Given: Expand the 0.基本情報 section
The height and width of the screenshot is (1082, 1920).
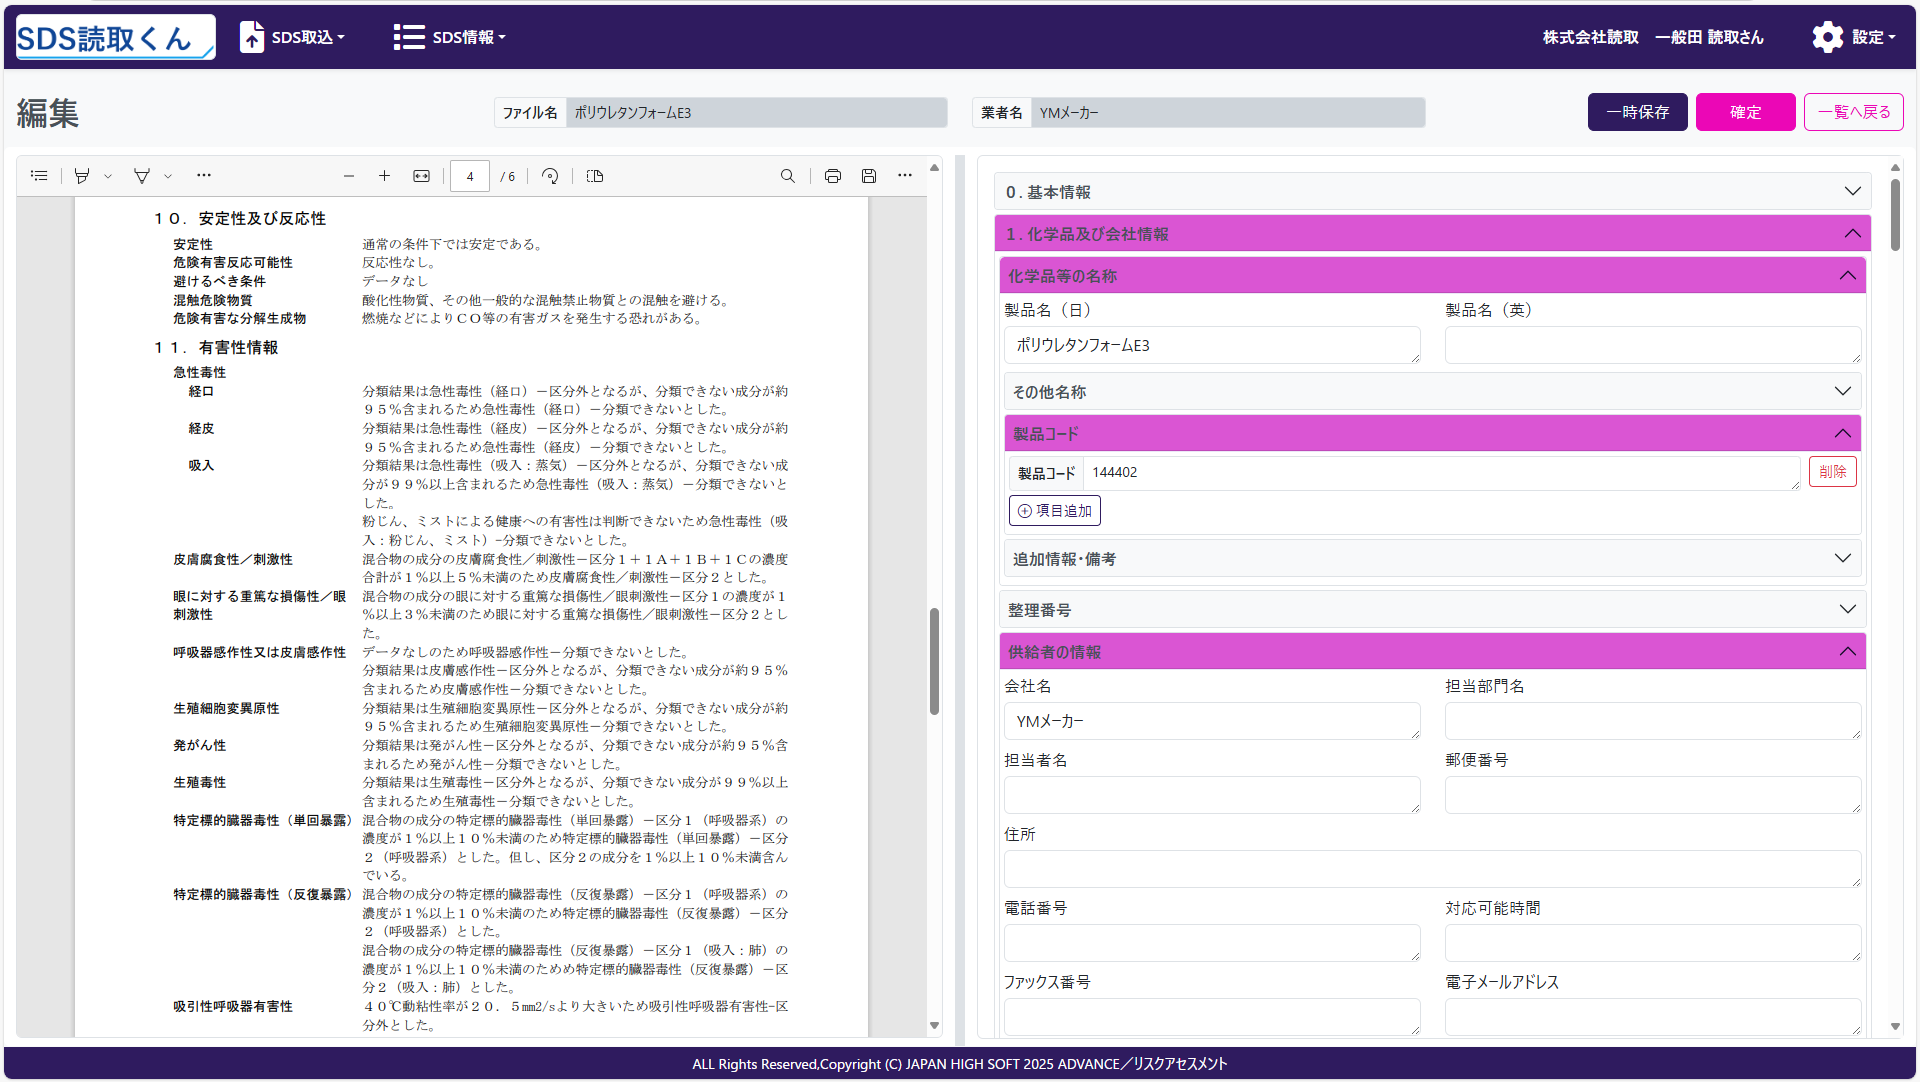Looking at the screenshot, I should tap(1432, 192).
